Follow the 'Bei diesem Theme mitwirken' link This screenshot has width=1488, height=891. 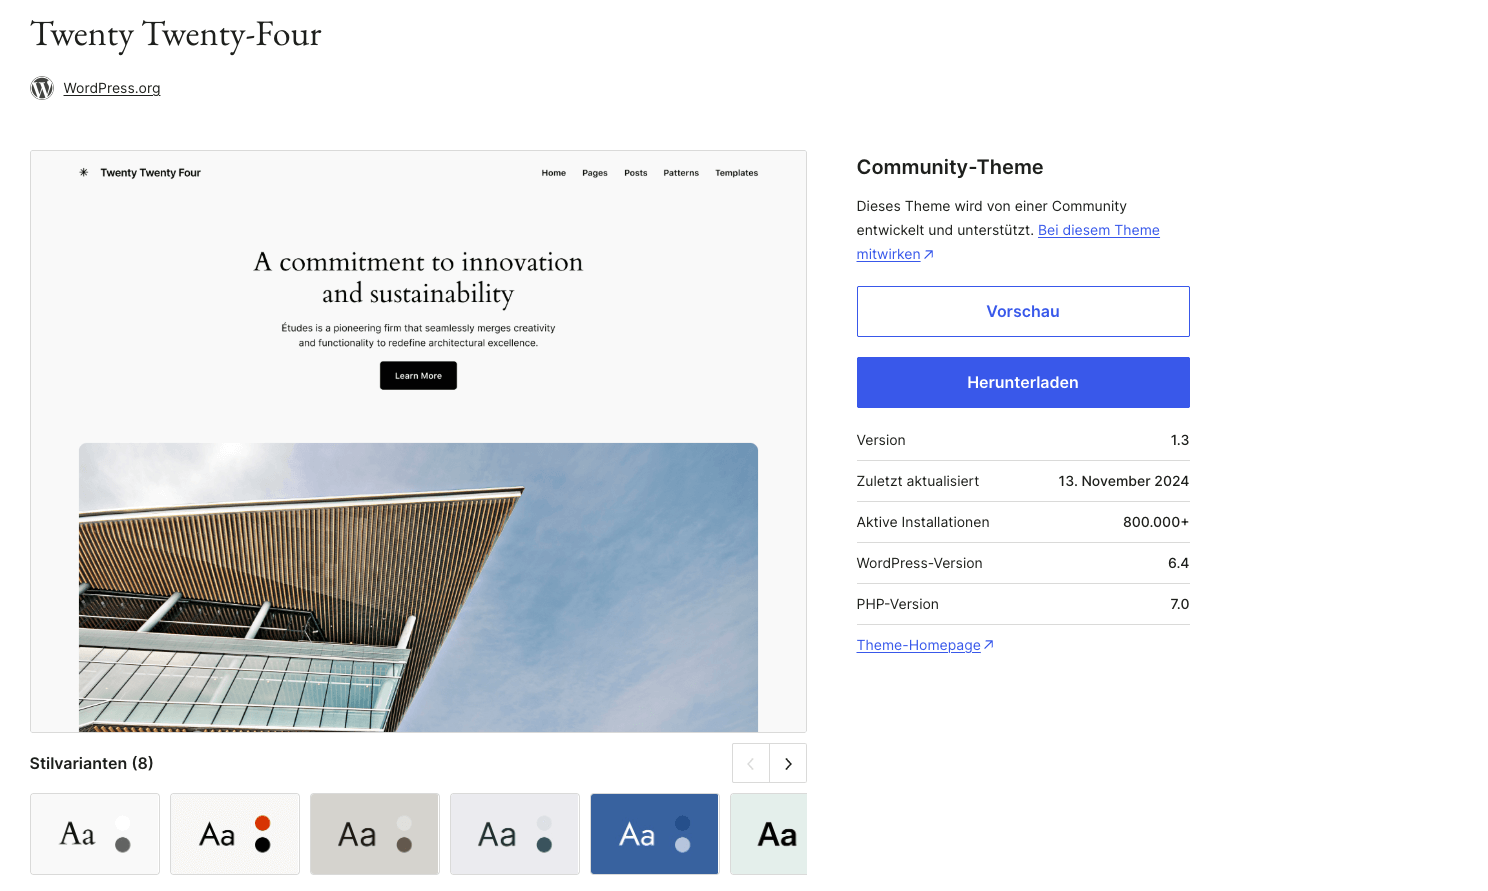coord(1098,230)
